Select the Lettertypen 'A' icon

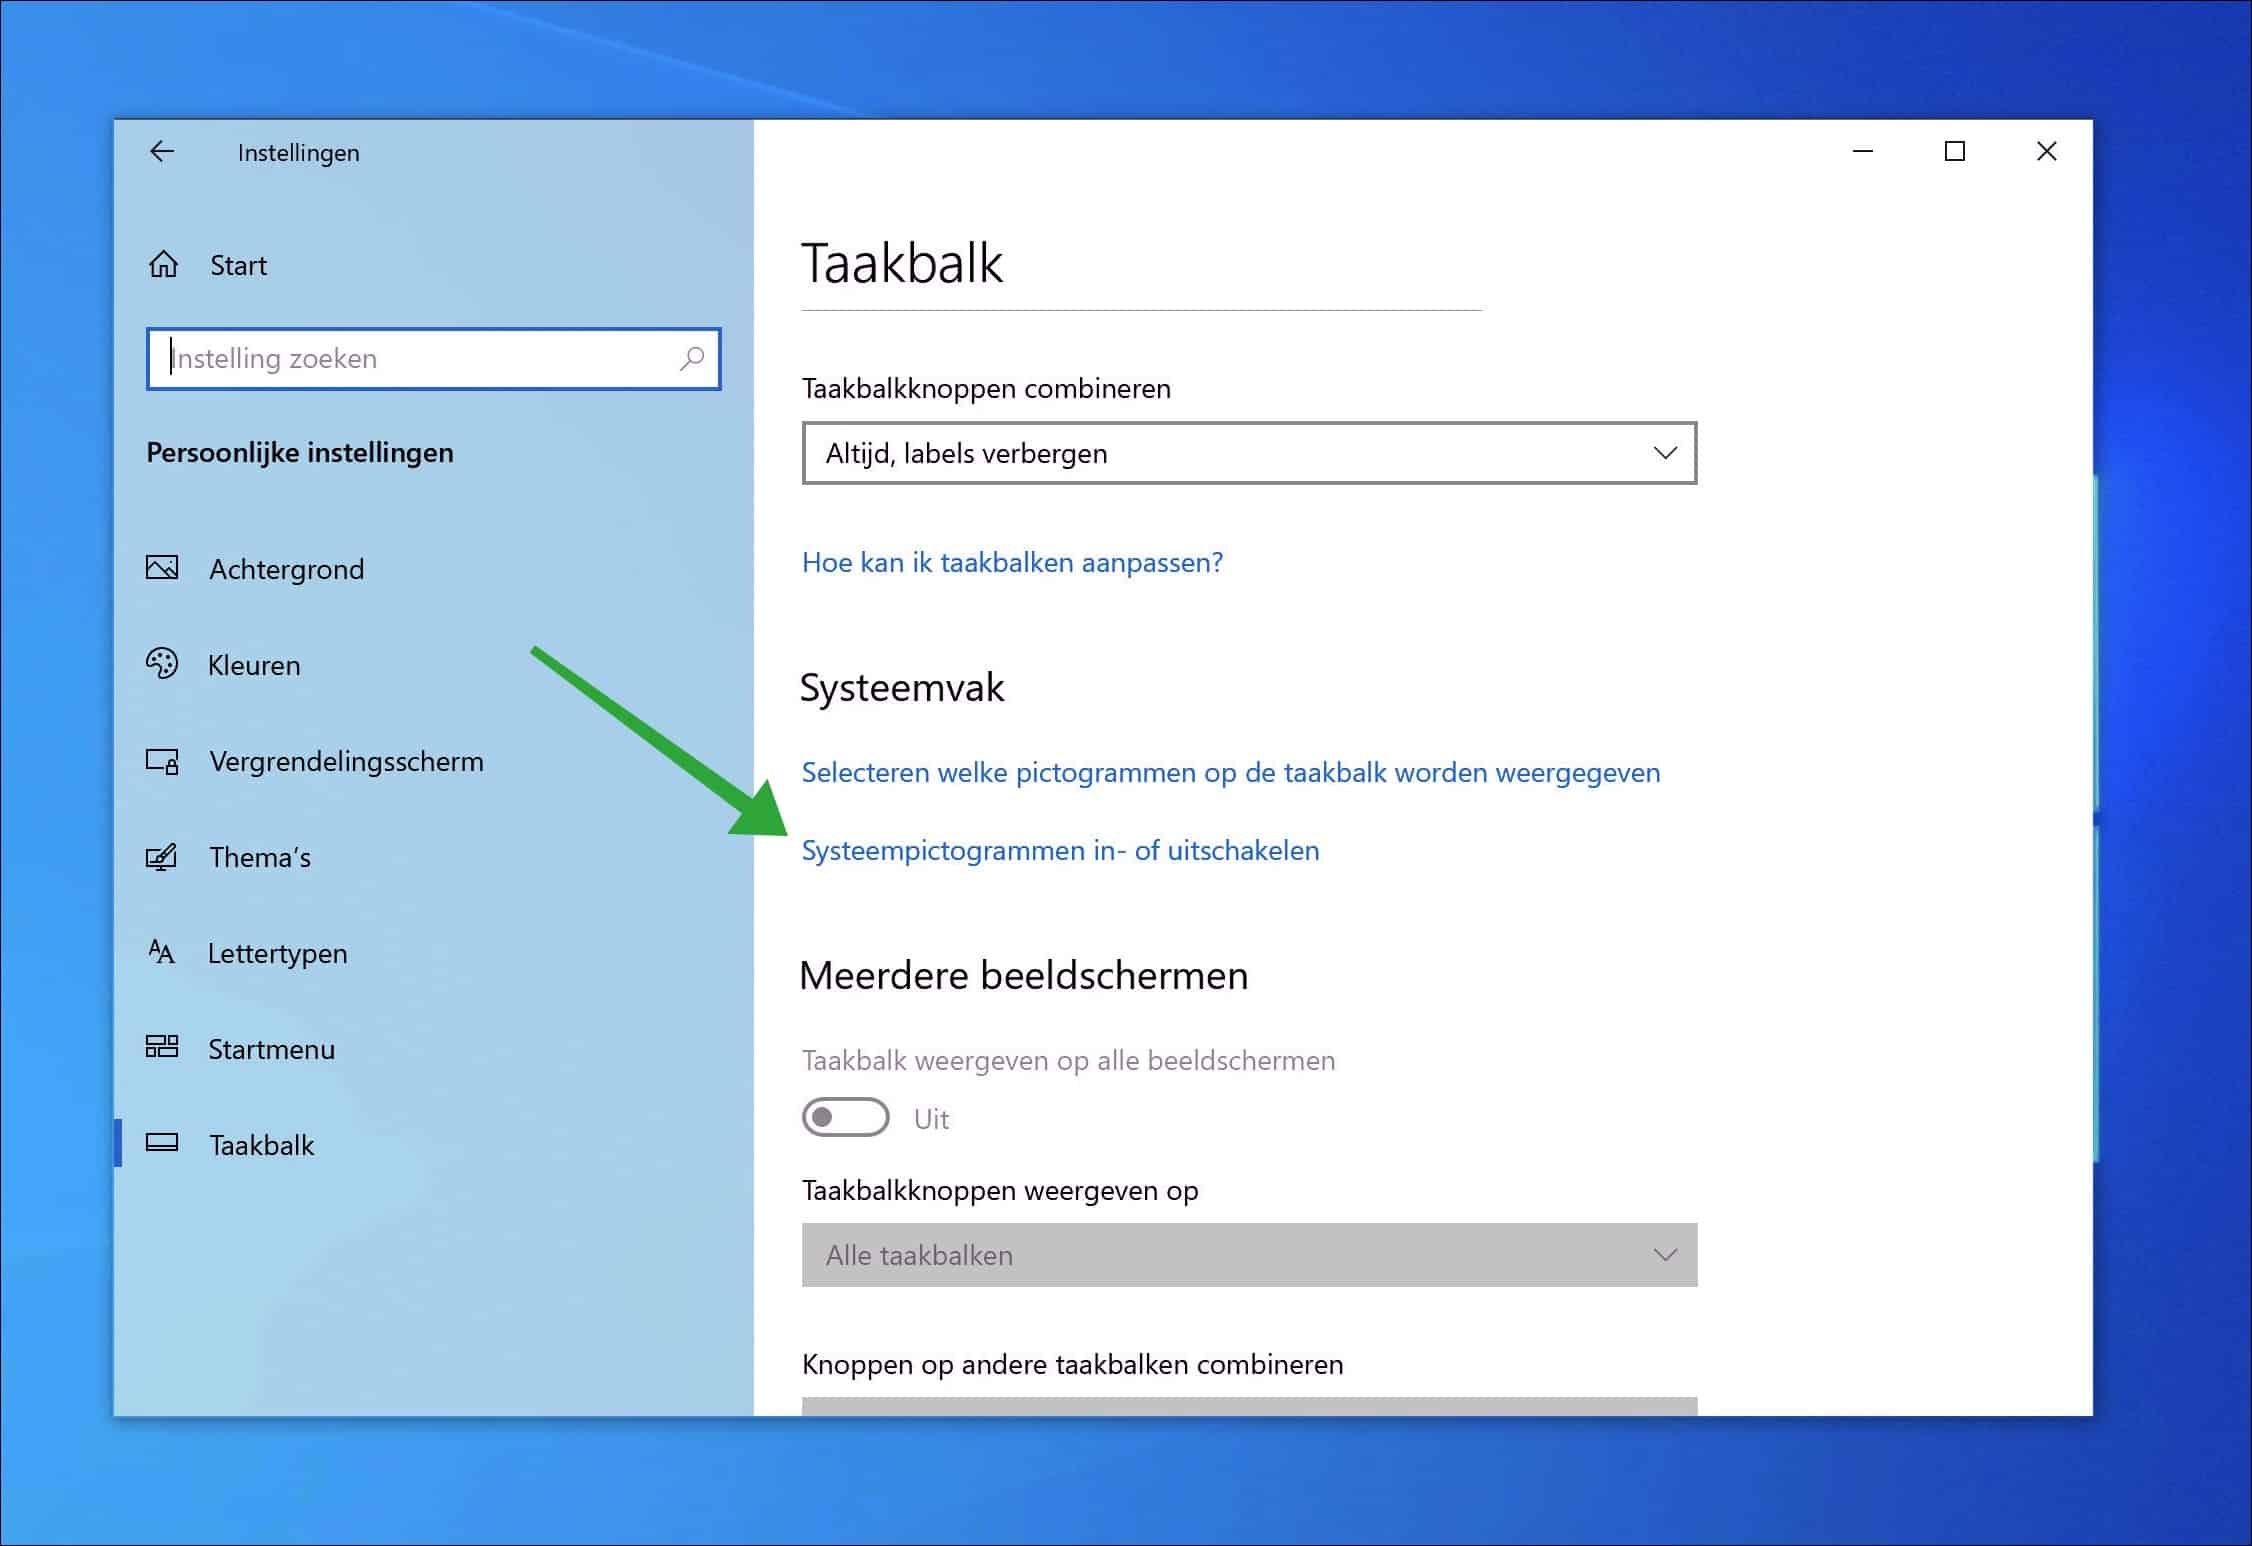click(163, 952)
